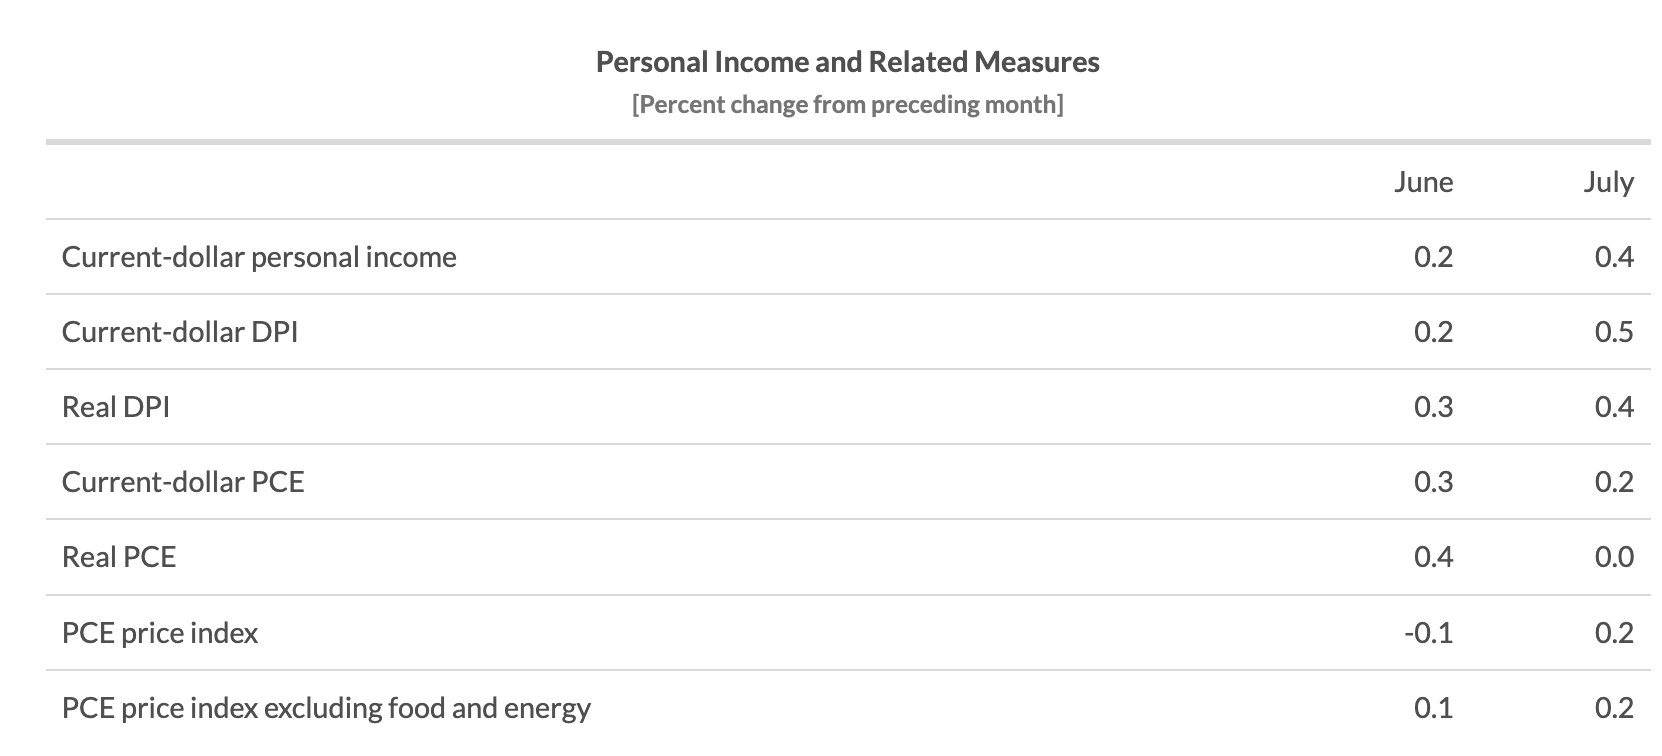
Task: Click June value 0.1 for PCE excluding food and energy
Action: 1433,708
